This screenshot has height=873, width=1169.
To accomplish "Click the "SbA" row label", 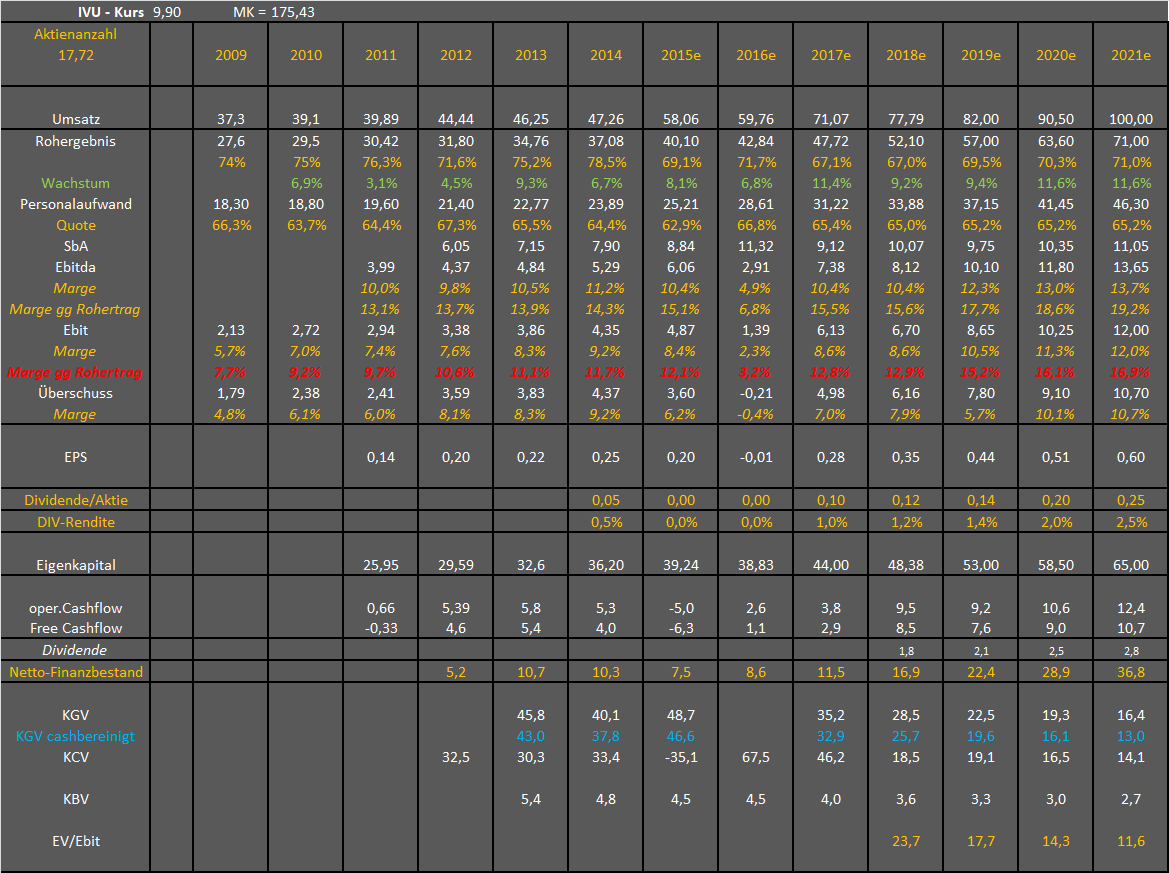I will pyautogui.click(x=75, y=245).
